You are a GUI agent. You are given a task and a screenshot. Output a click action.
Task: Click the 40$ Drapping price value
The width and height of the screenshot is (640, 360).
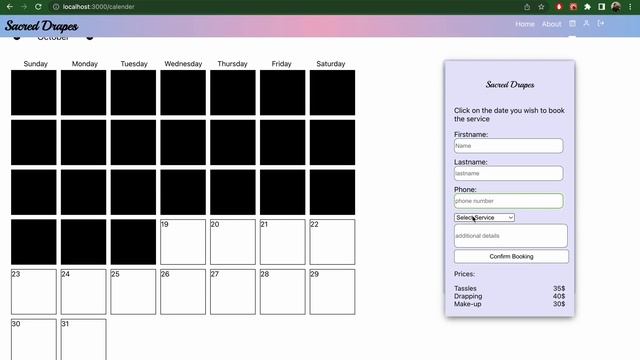pos(559,296)
